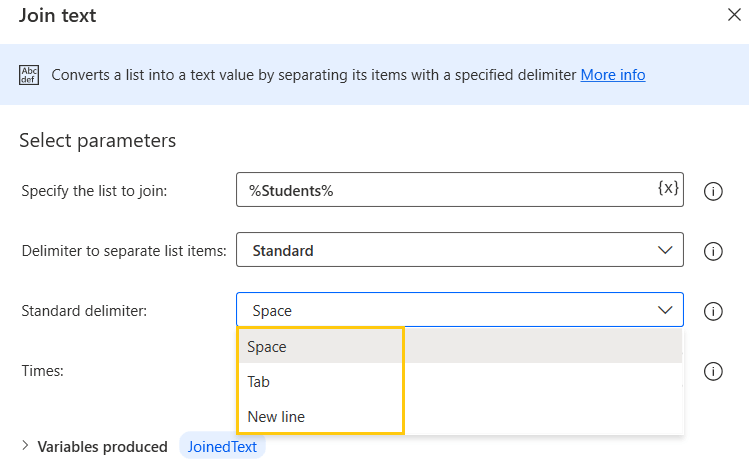
Task: Show info for Specify the list to join
Action: tap(713, 191)
